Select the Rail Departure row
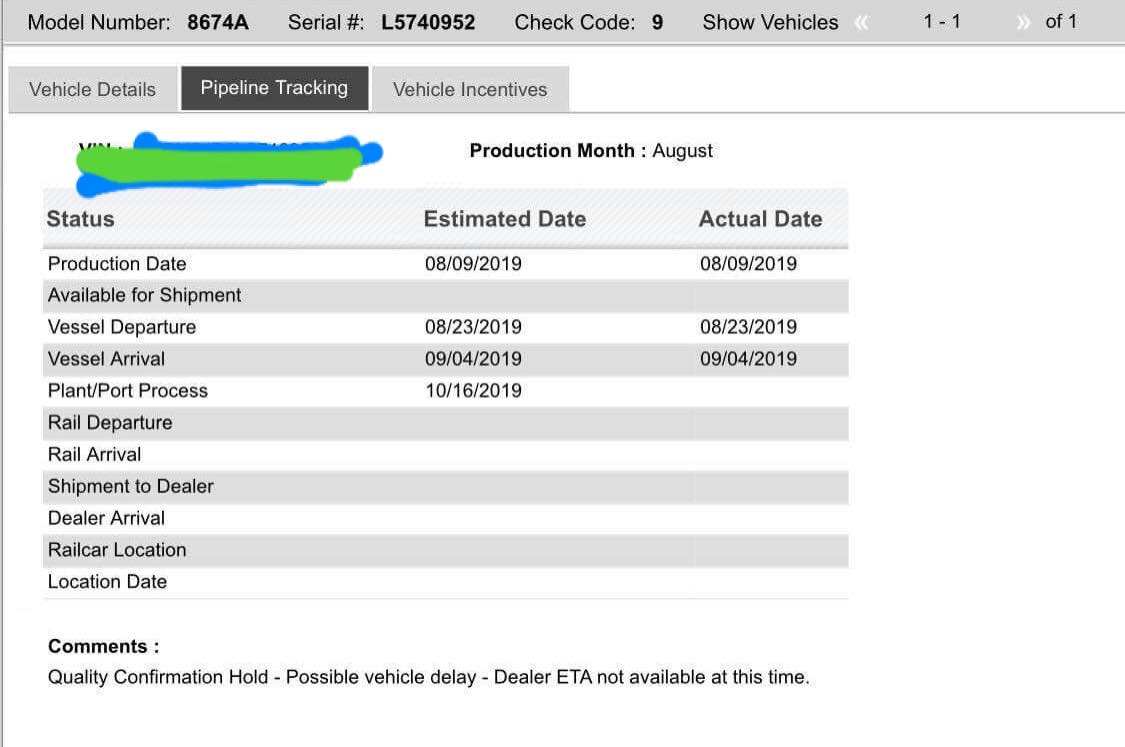Viewport: 1125px width, 747px height. coord(446,423)
